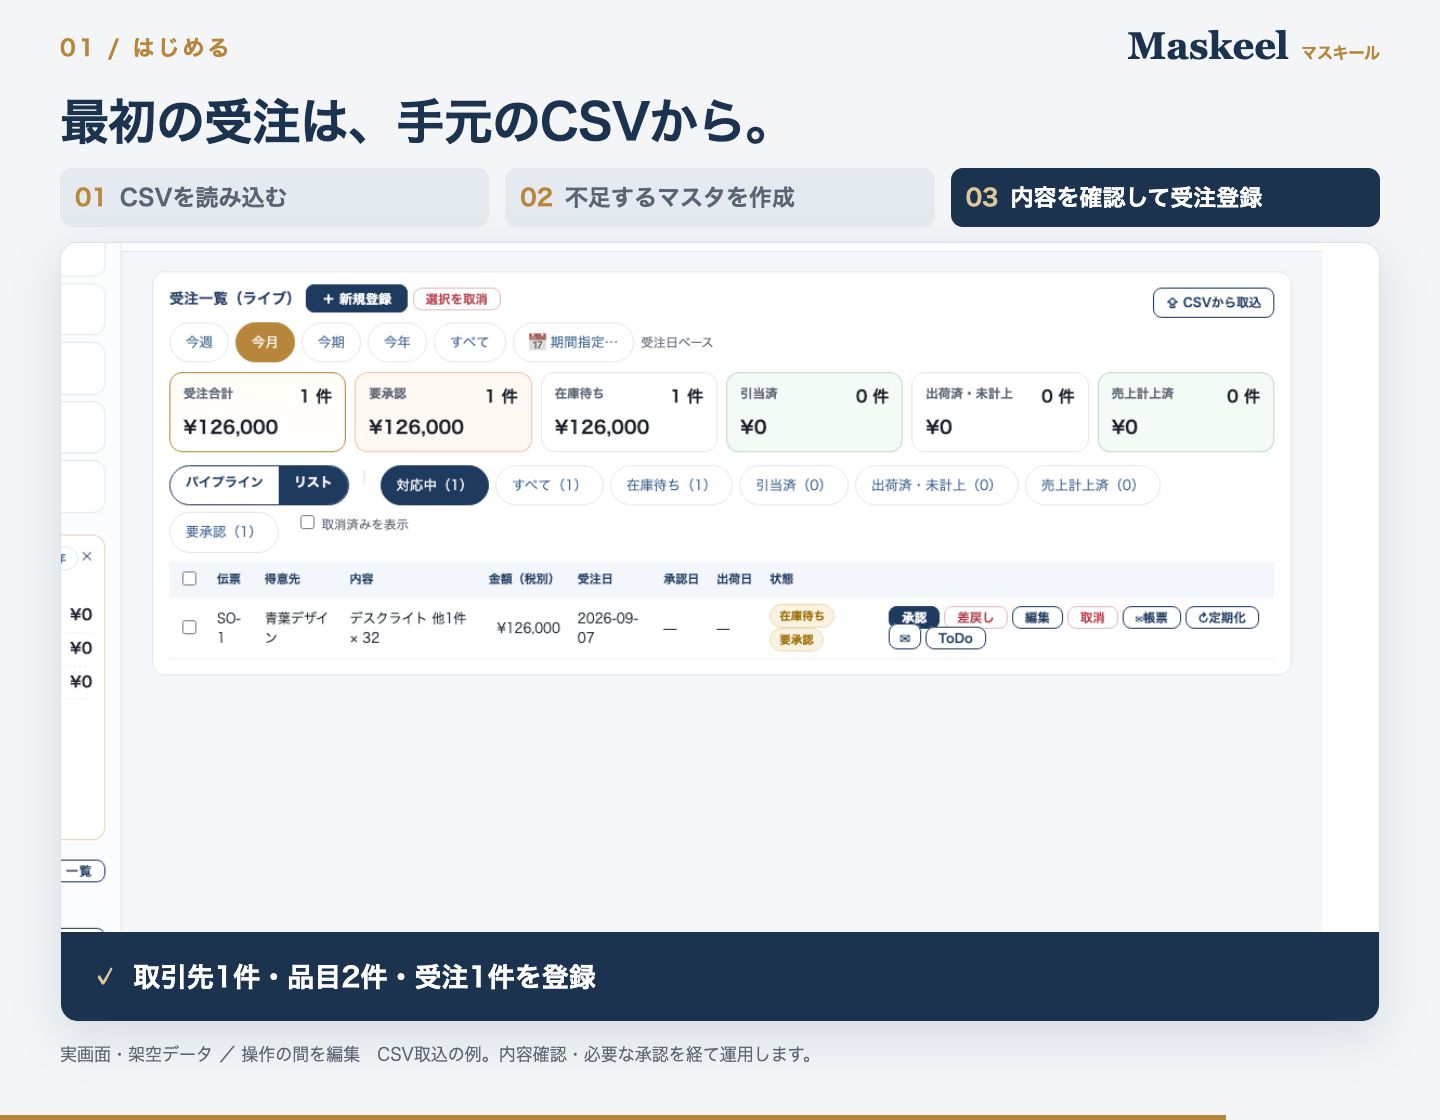Image resolution: width=1440 pixels, height=1120 pixels.
Task: Switch view to リスト
Action: click(x=313, y=484)
